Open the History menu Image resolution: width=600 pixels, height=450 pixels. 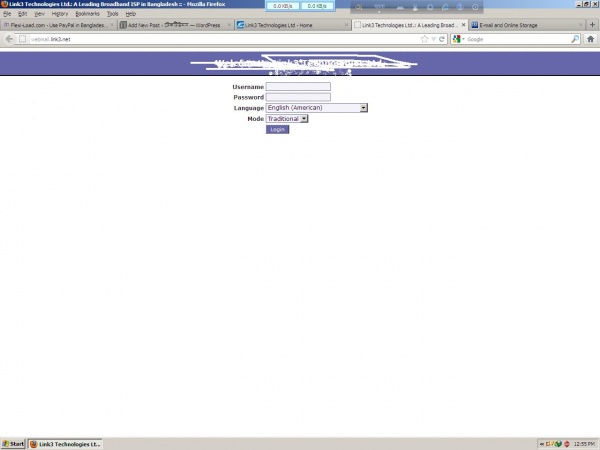60,14
